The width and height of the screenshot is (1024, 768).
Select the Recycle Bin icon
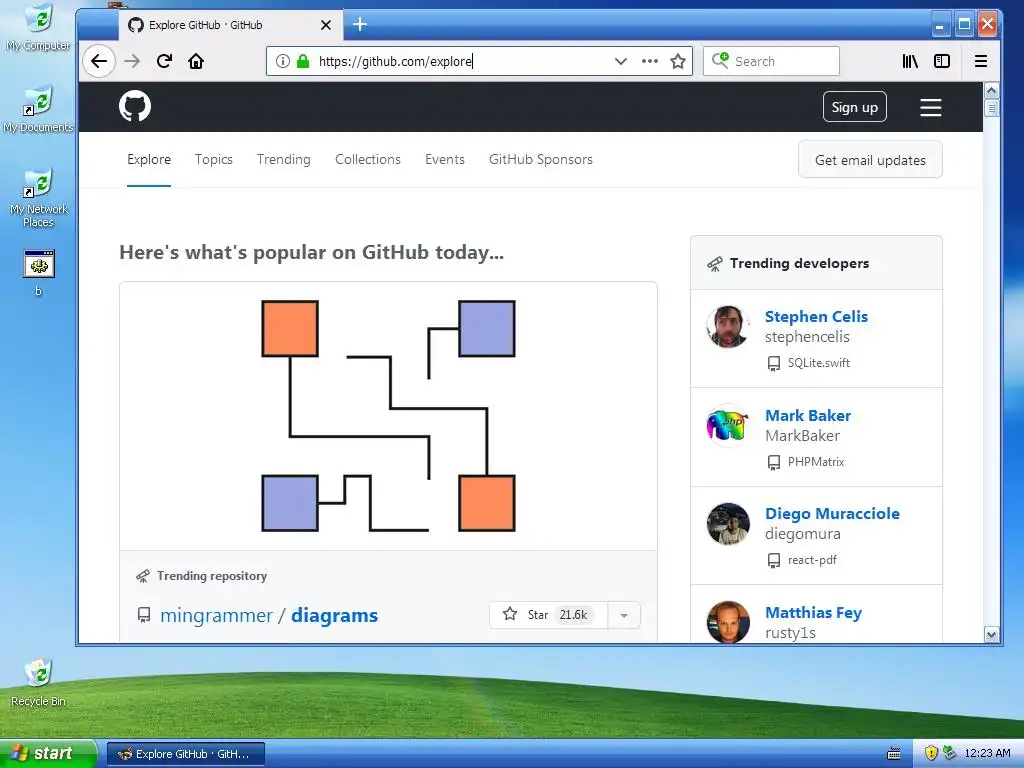(39, 683)
